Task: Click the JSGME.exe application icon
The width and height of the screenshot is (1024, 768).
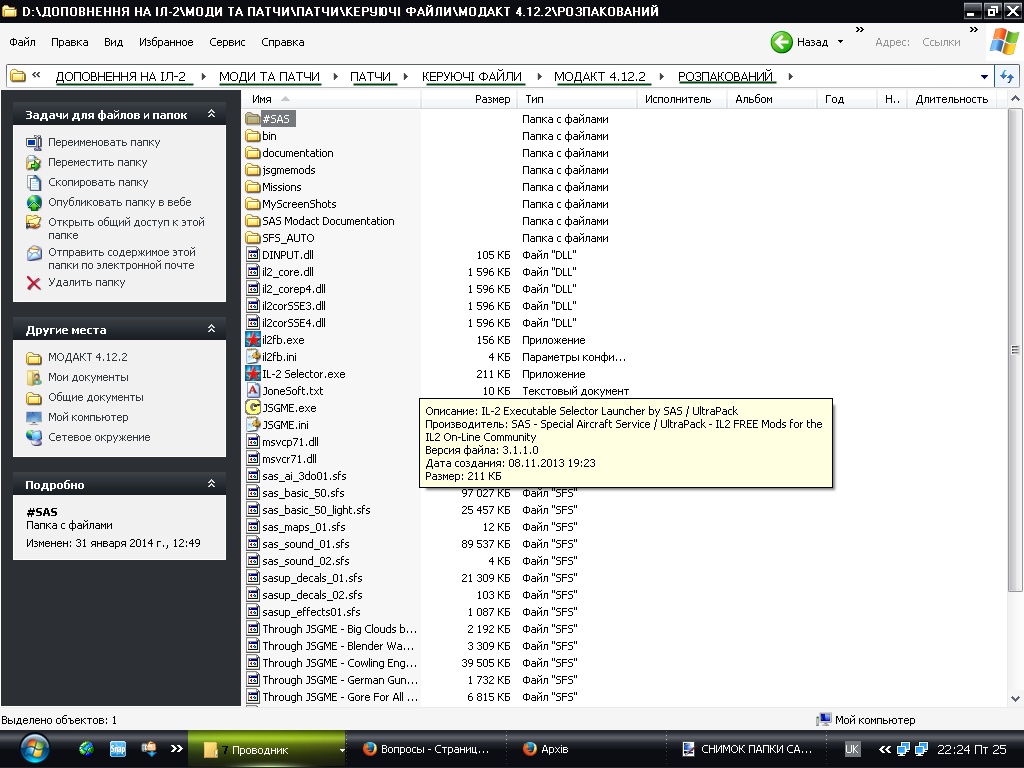Action: 253,408
